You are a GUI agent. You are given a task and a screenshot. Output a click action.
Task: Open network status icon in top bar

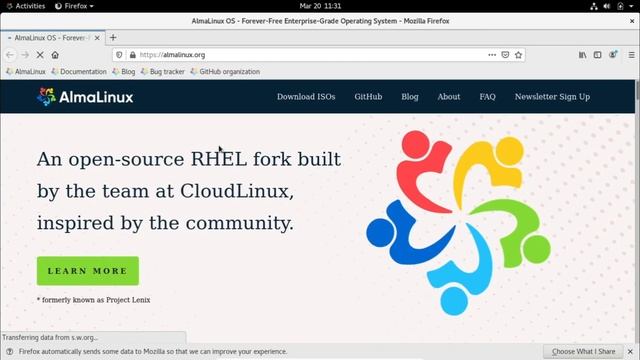click(594, 6)
